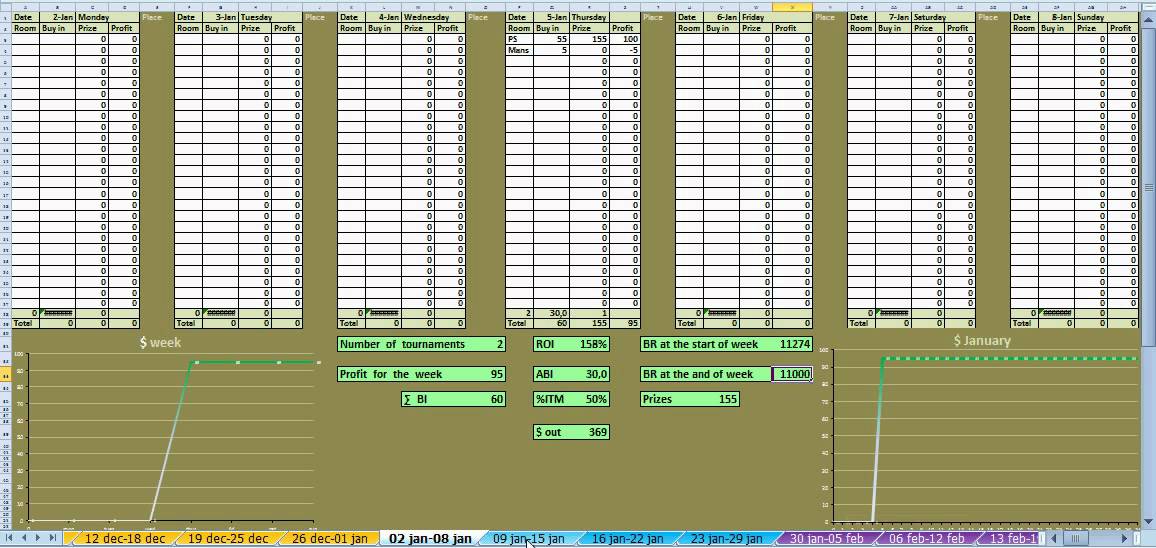Select the BR at the end of week value 11000

click(x=792, y=374)
